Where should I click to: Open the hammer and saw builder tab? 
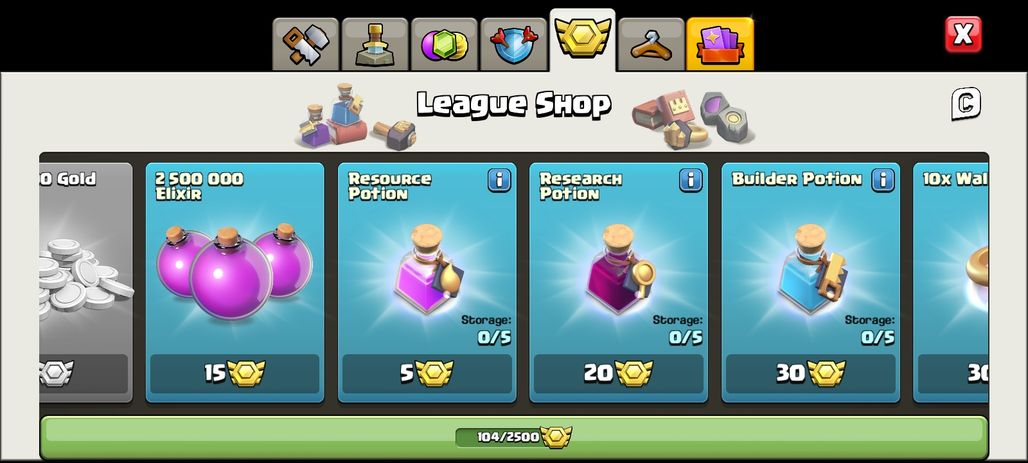(x=306, y=44)
